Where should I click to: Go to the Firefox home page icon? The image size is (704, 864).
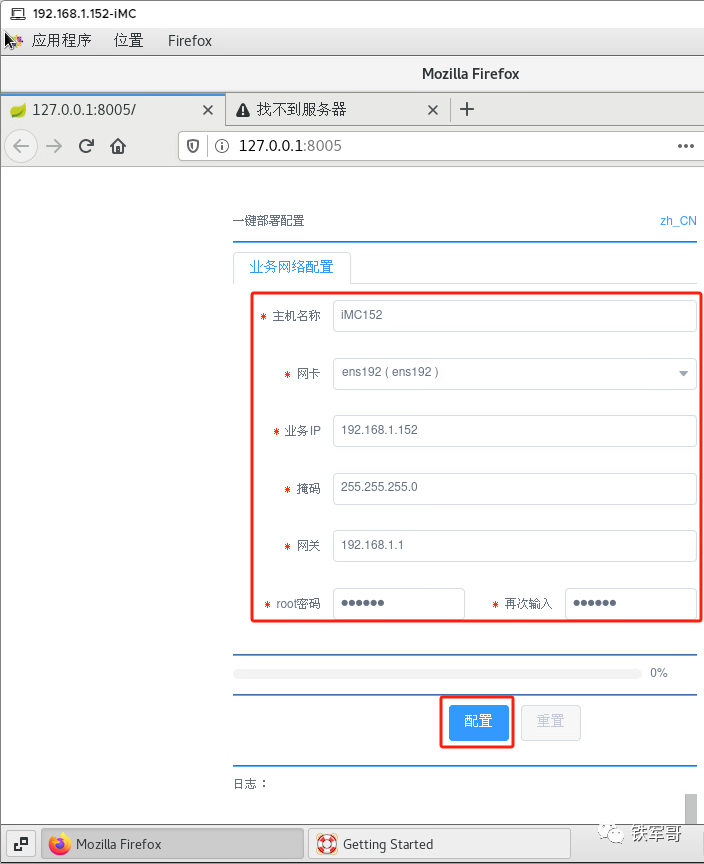118,146
